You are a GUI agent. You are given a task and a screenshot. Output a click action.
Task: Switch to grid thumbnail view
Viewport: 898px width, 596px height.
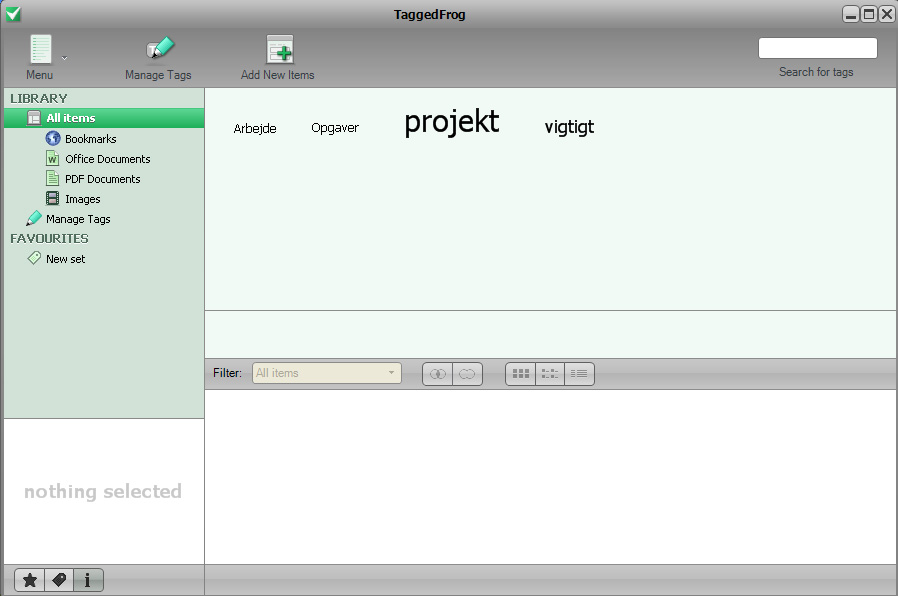tap(521, 374)
